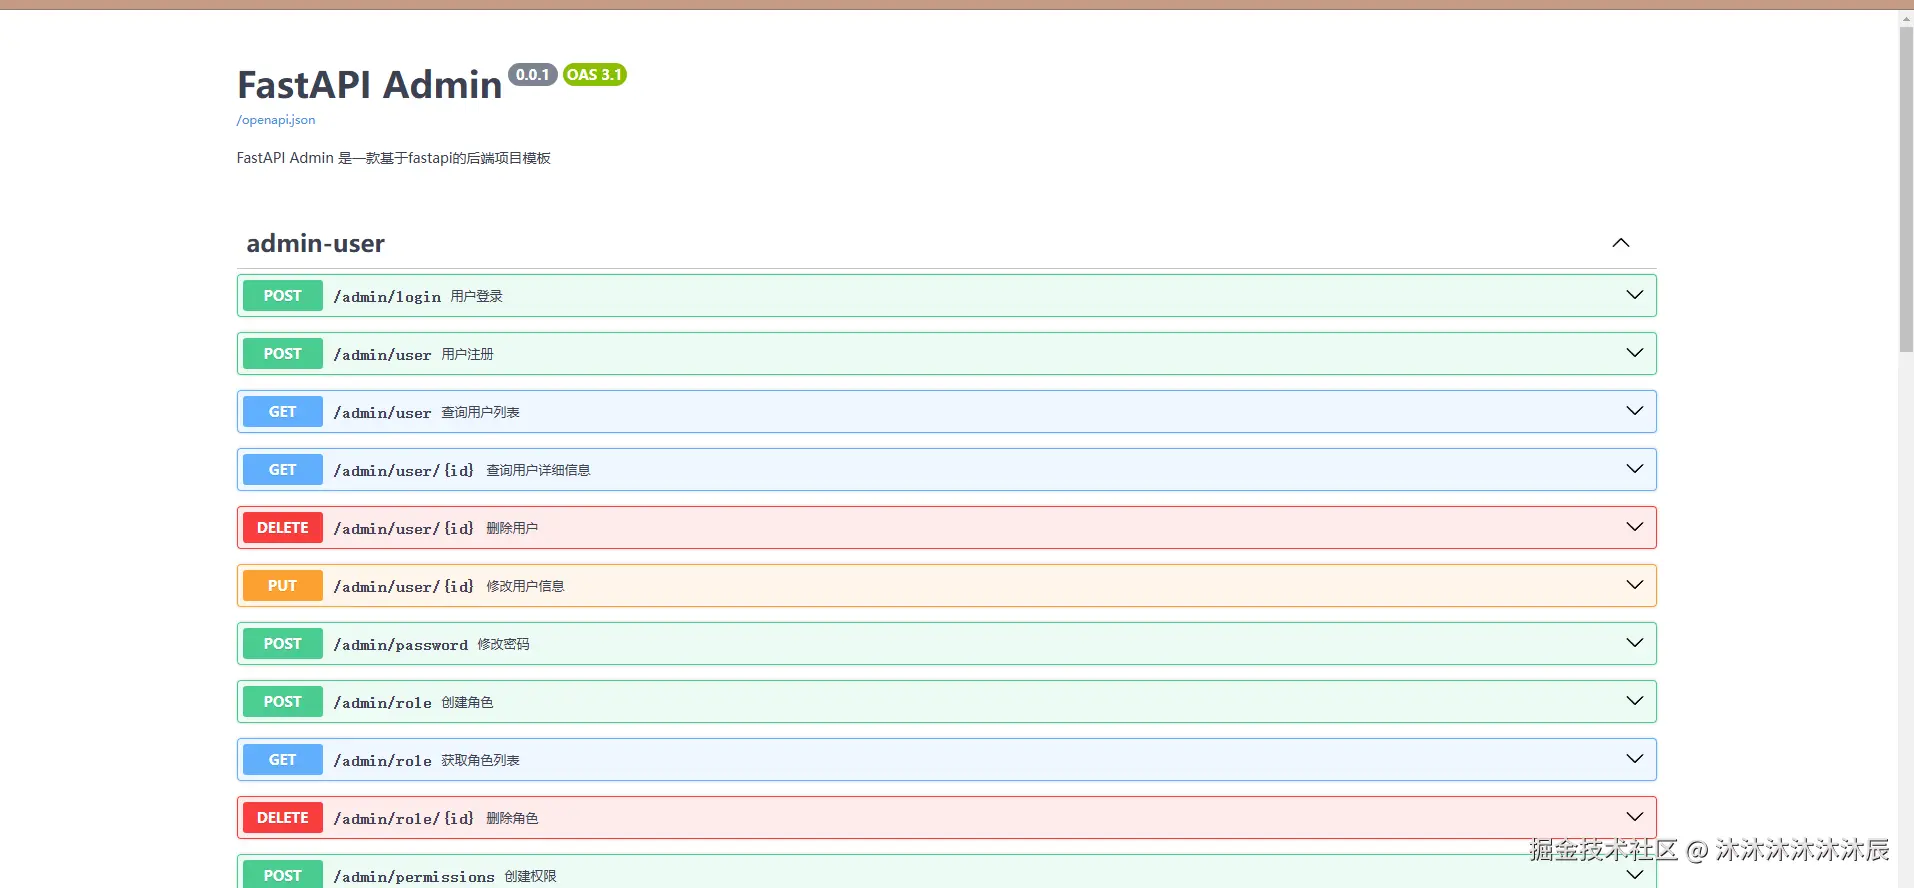Click the 创建权限 description text
The image size is (1914, 888).
(x=531, y=876)
